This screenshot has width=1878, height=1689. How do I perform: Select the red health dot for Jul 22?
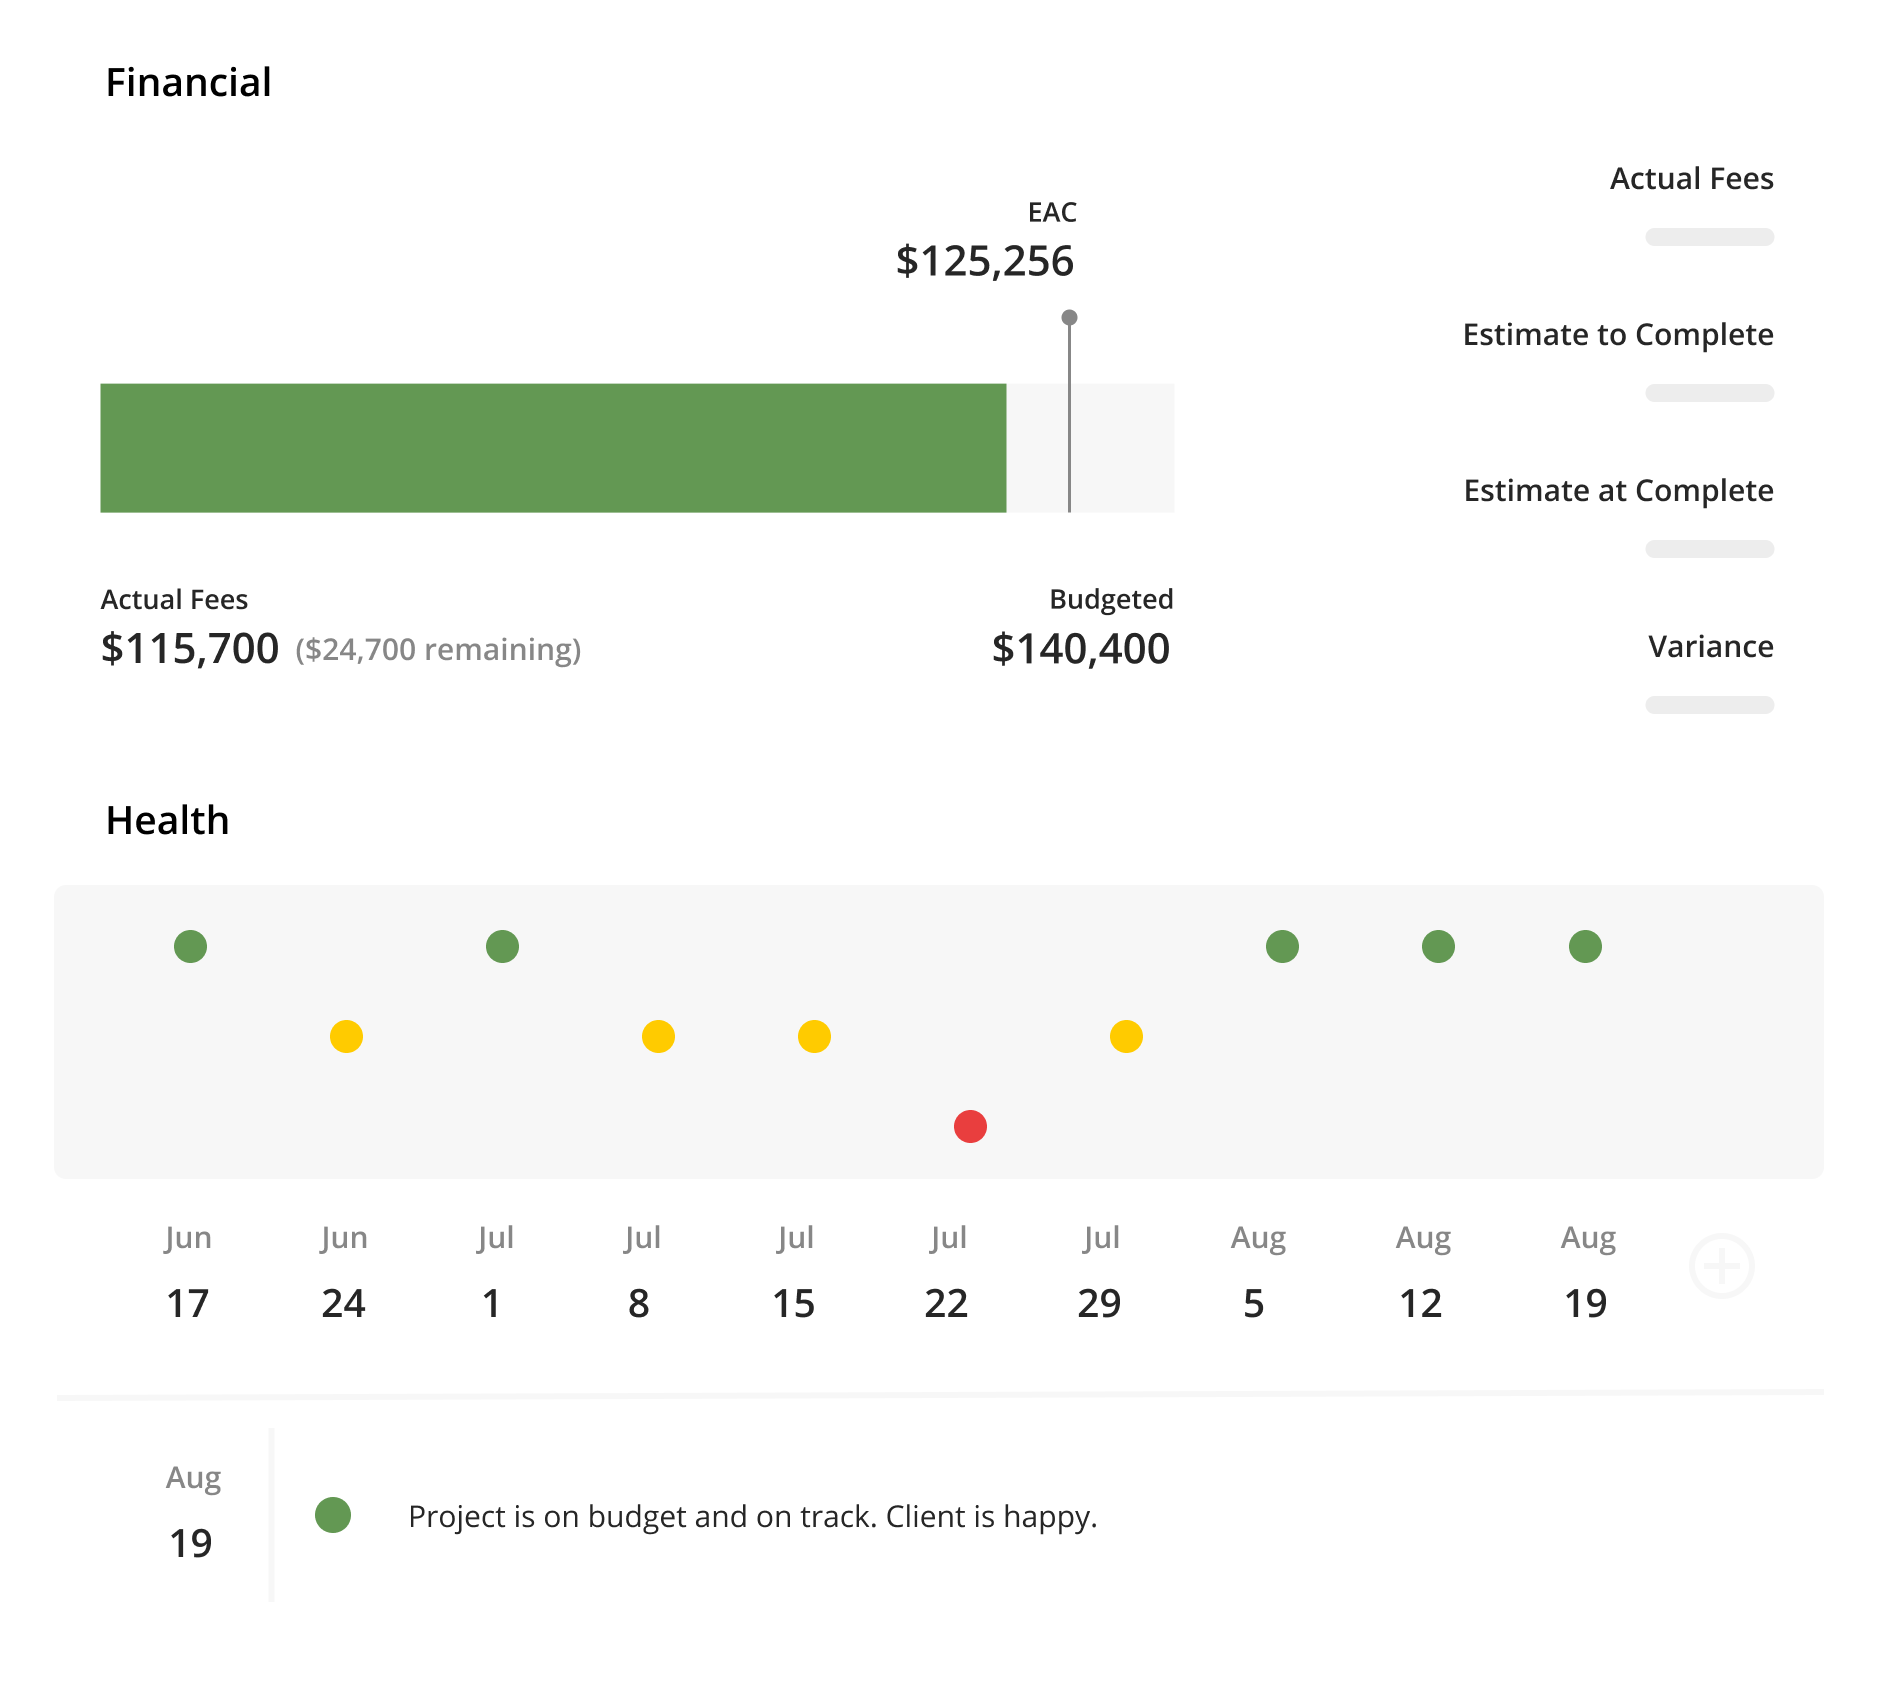[968, 1126]
